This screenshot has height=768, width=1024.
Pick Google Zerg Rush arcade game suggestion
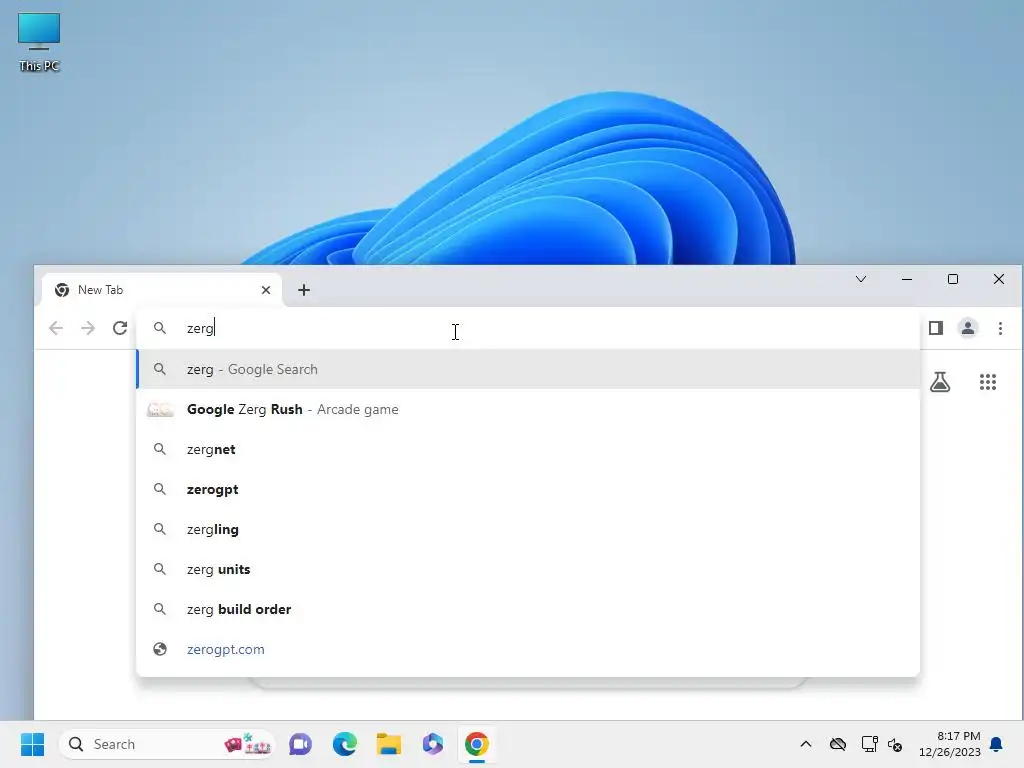pyautogui.click(x=528, y=409)
